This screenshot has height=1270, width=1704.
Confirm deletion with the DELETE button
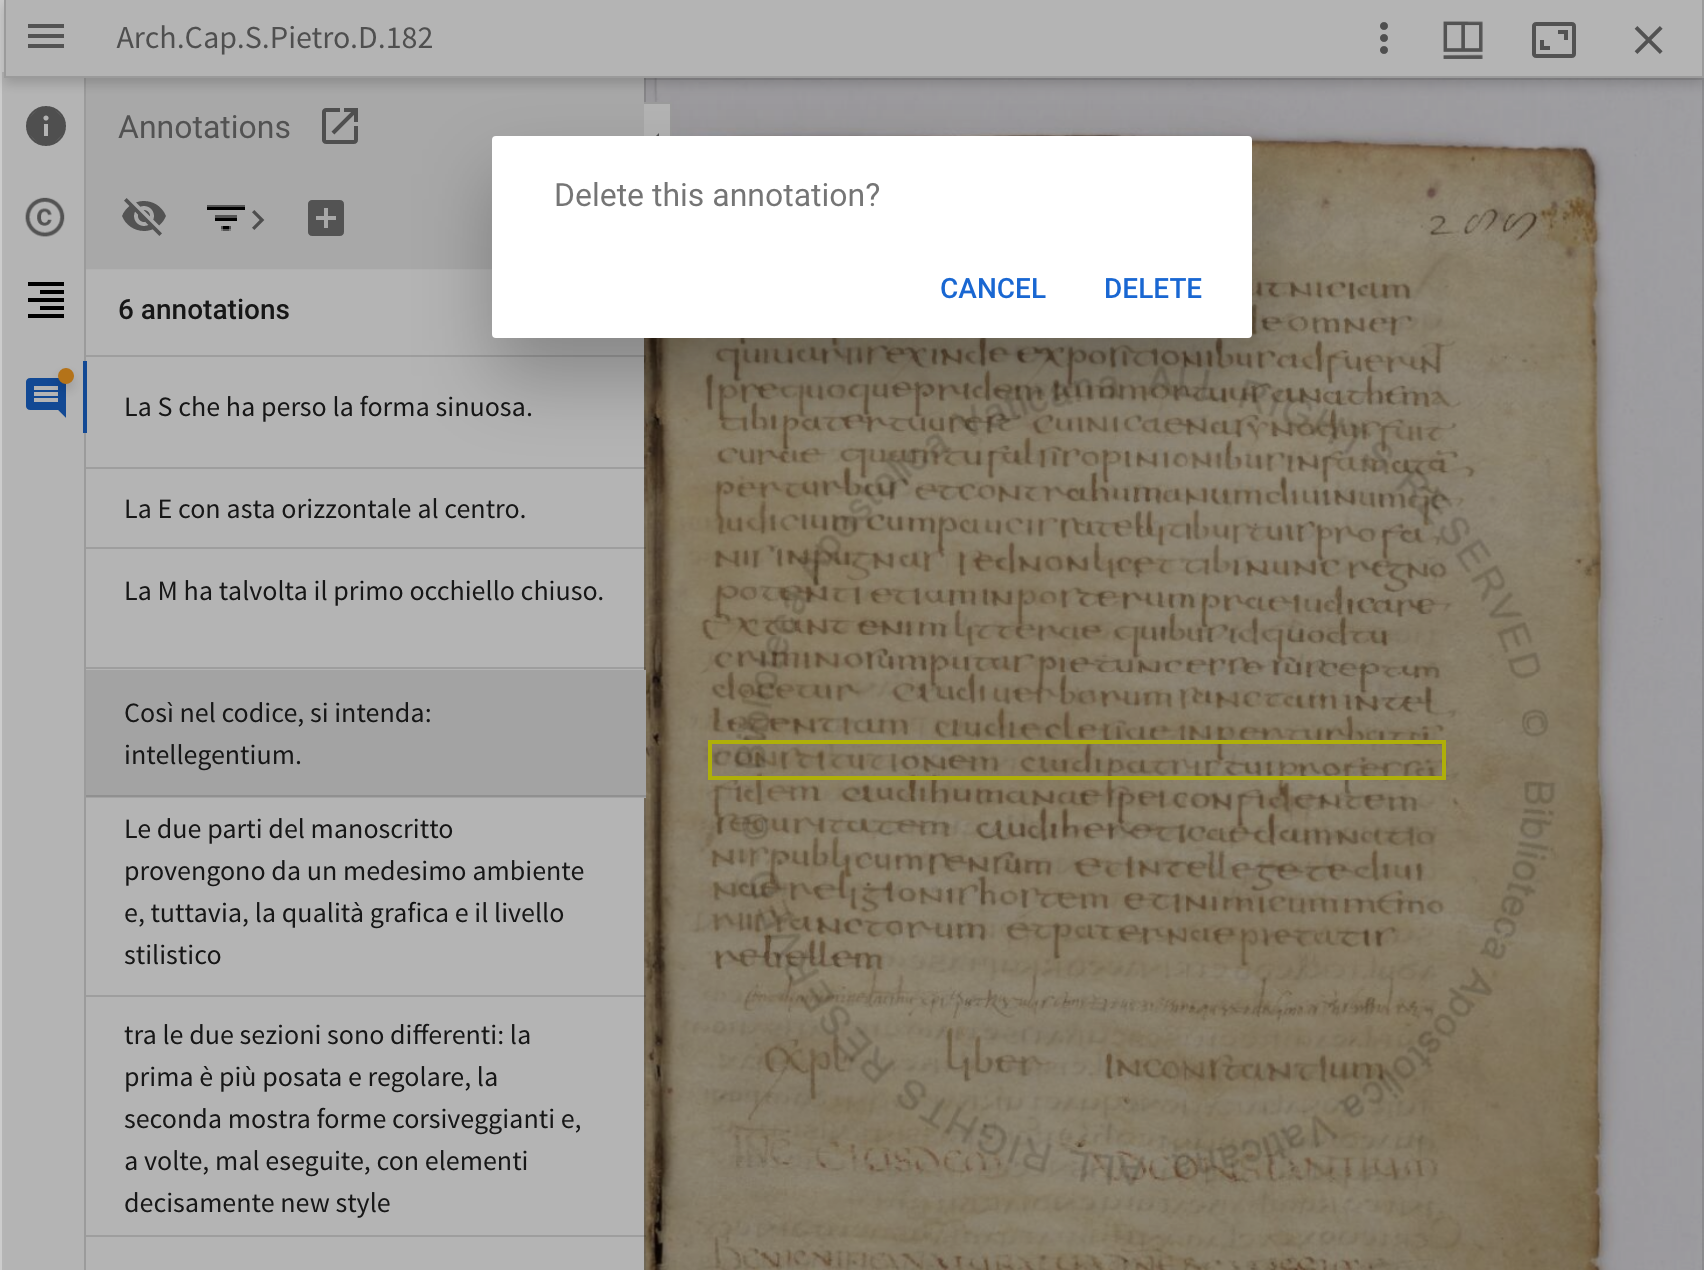pyautogui.click(x=1152, y=288)
